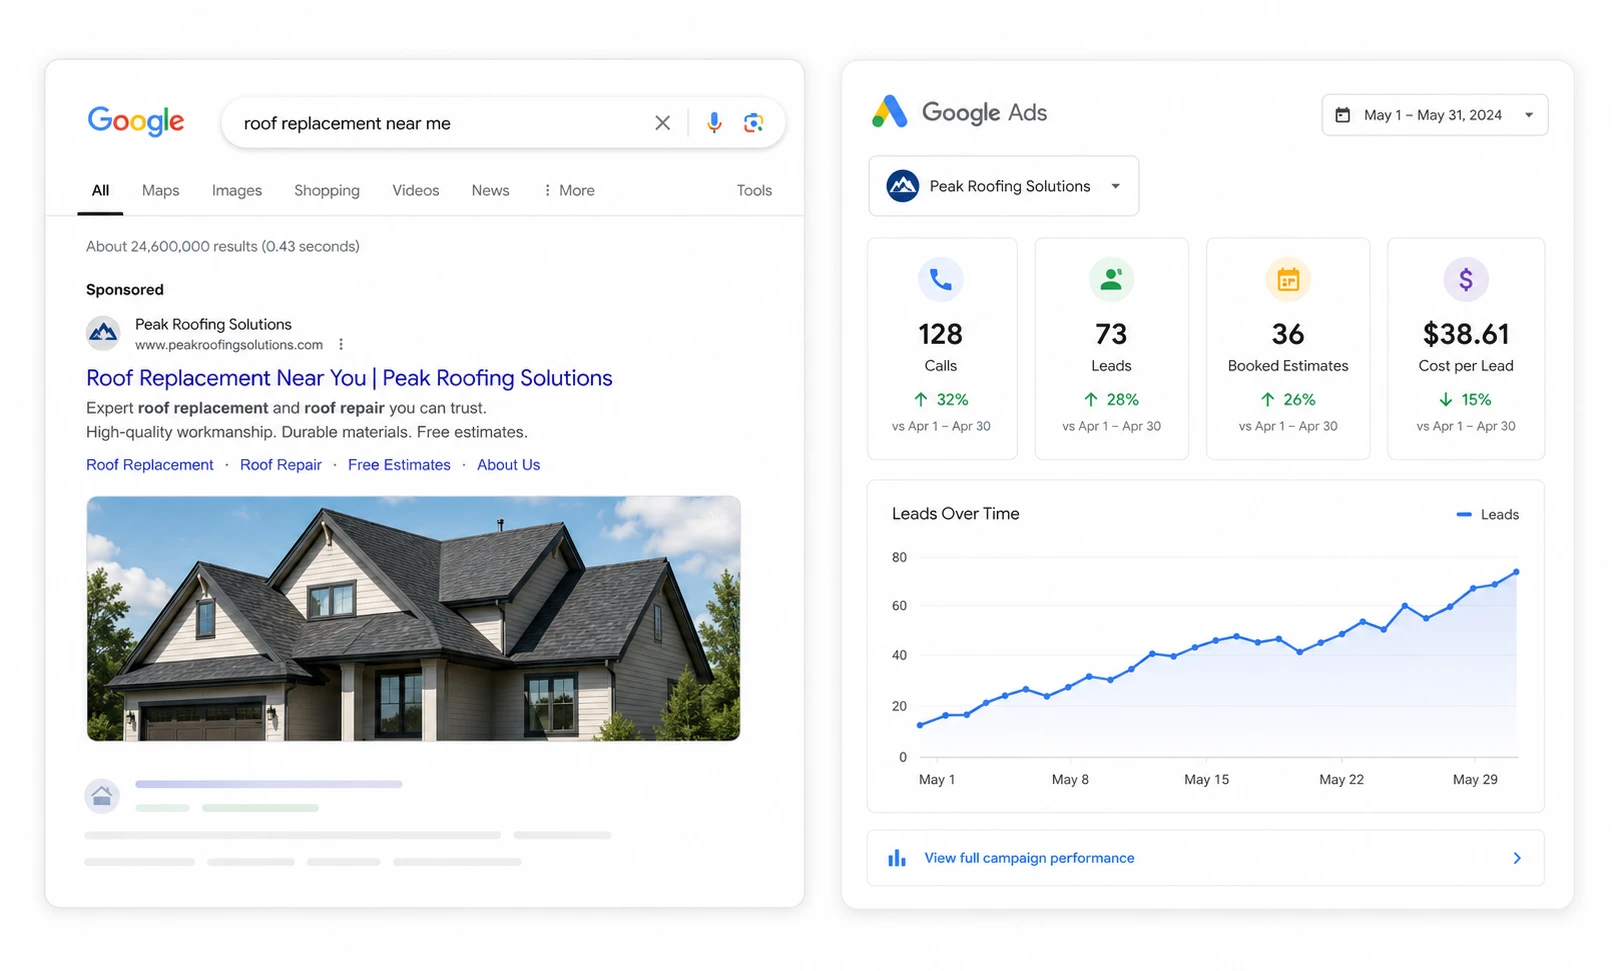Image resolution: width=1619 pixels, height=971 pixels.
Task: Click the calendar icon on Booked Estimates card
Action: pyautogui.click(x=1288, y=279)
